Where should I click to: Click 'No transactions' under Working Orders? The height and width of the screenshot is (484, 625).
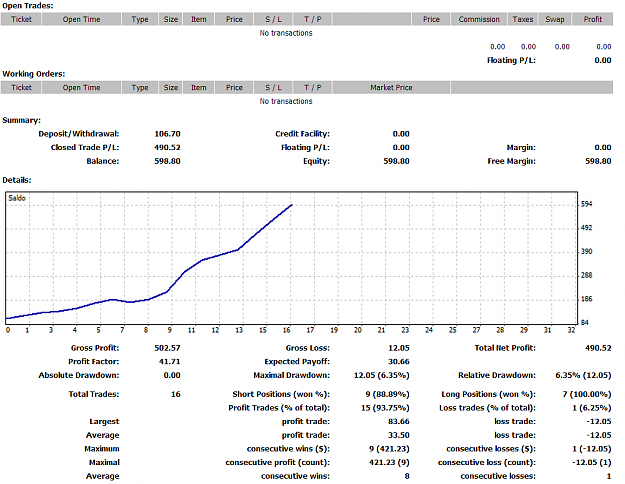[286, 101]
